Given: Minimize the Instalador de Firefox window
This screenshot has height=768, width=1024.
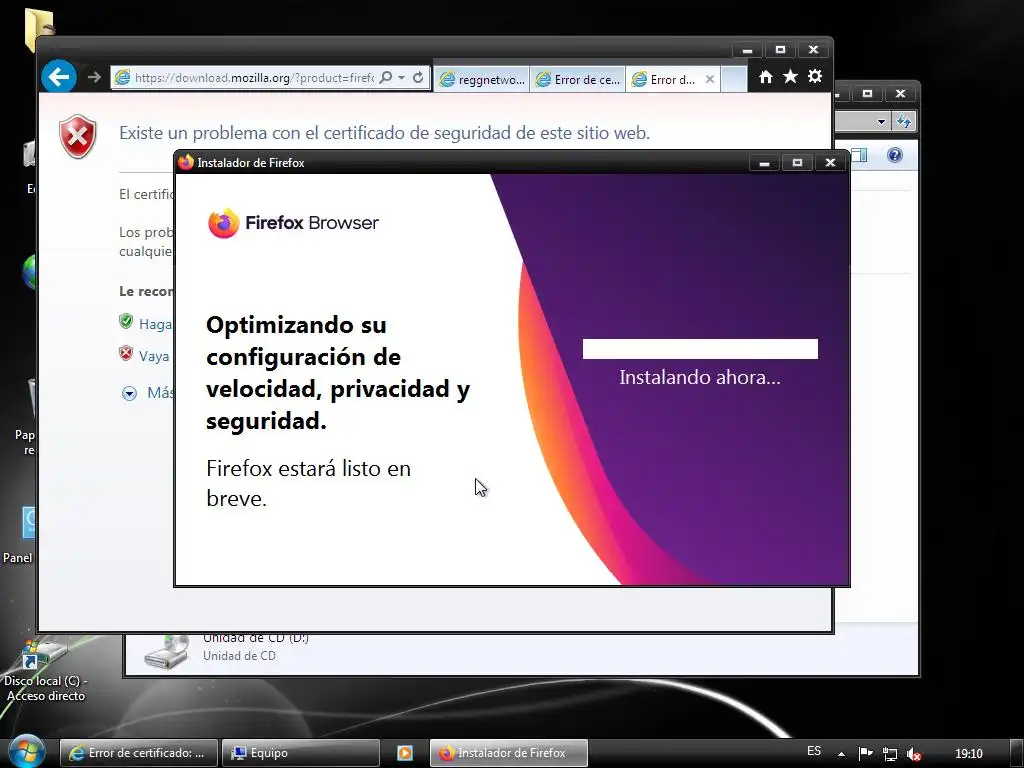Looking at the screenshot, I should coord(764,163).
